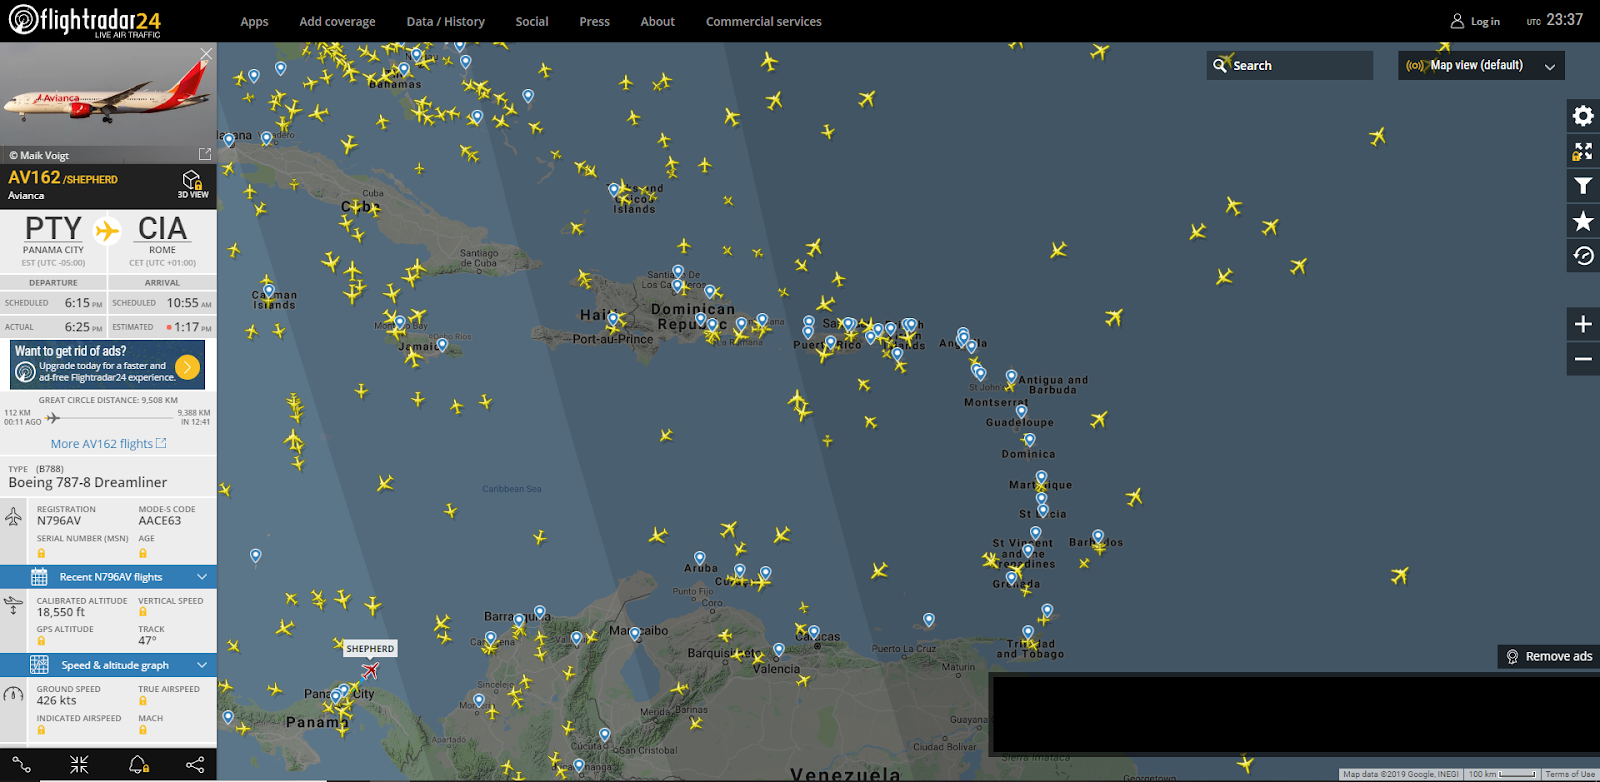Open the Social menu
Screen dimensions: 1600x782
click(x=532, y=21)
